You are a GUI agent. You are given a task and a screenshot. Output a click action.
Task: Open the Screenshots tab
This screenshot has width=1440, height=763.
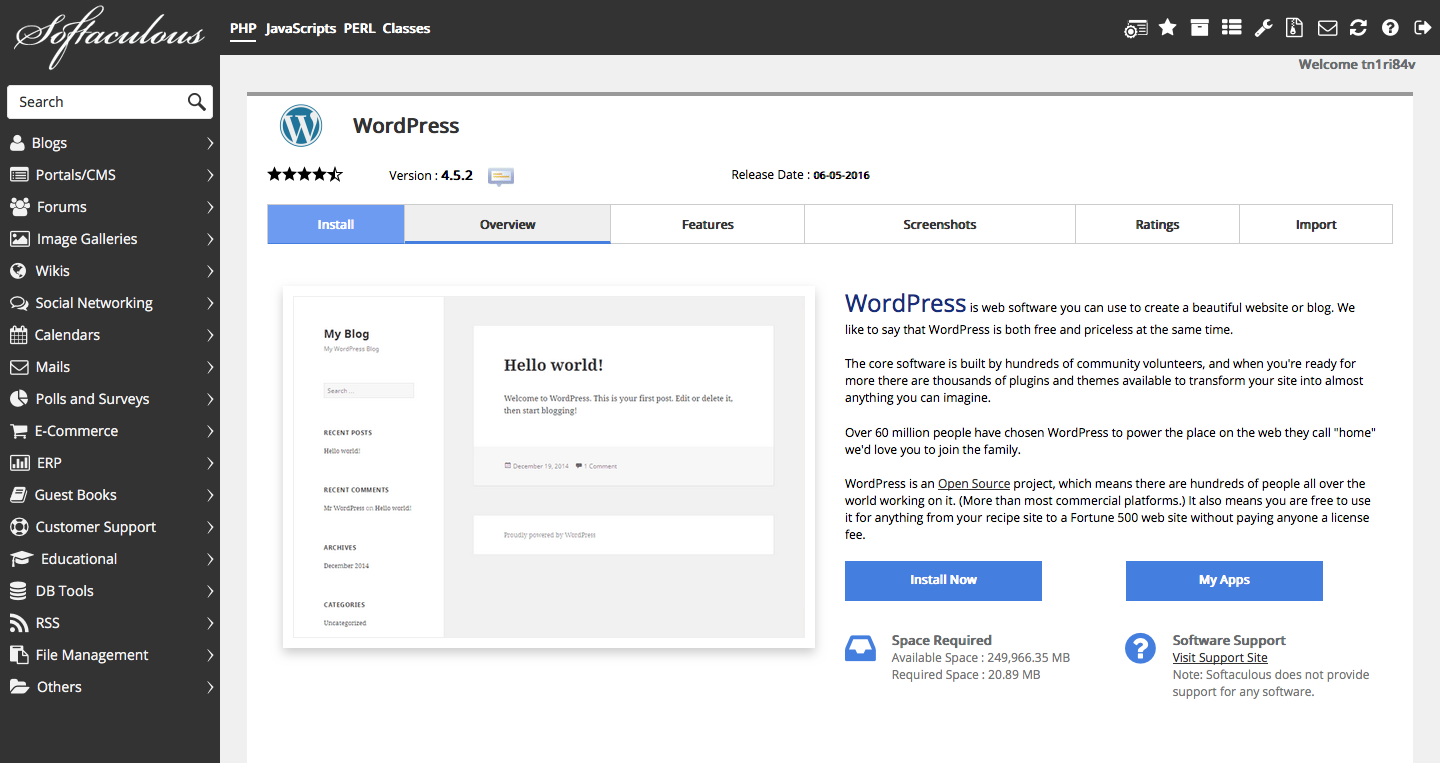(939, 225)
